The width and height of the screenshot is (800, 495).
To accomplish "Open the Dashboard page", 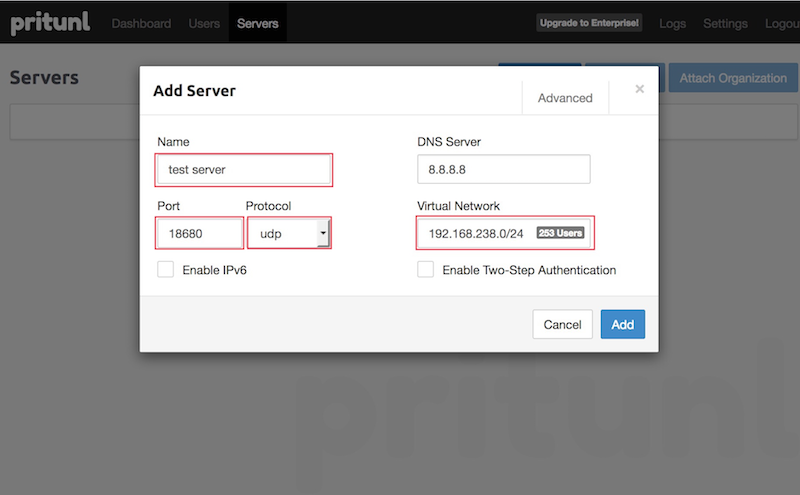I will coord(141,23).
